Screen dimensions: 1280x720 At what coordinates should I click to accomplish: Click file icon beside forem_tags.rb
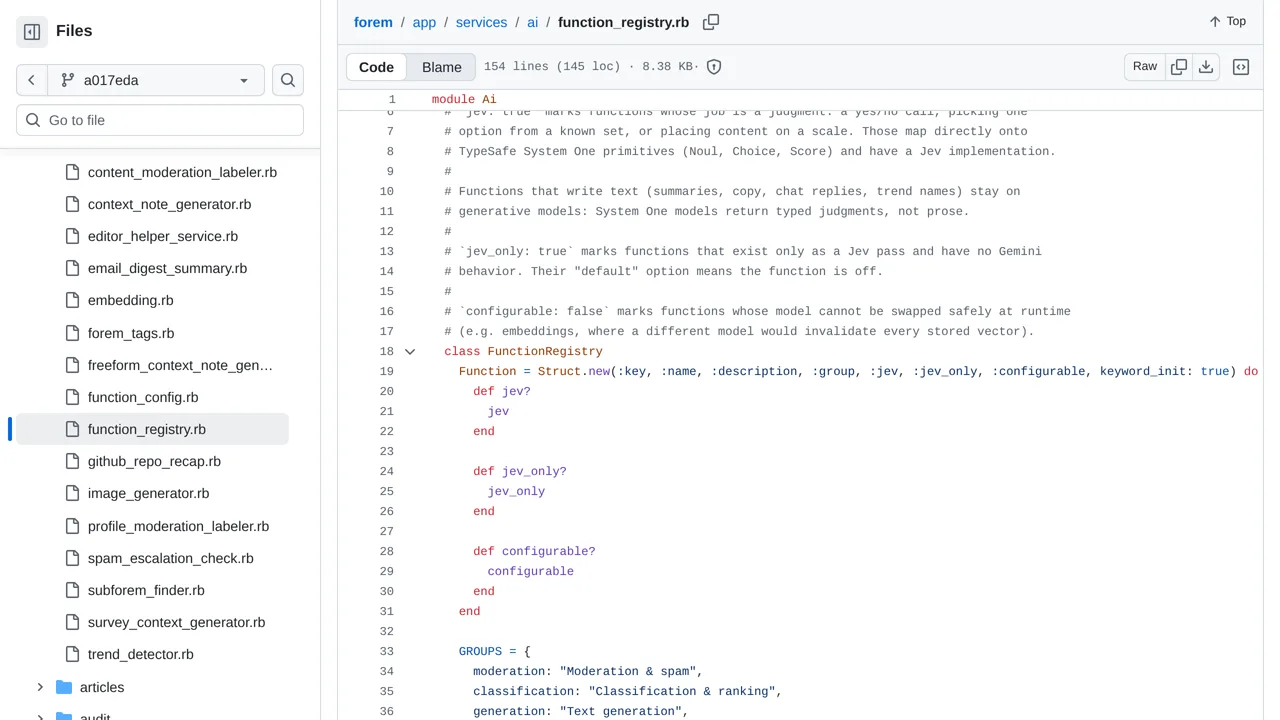pos(72,333)
